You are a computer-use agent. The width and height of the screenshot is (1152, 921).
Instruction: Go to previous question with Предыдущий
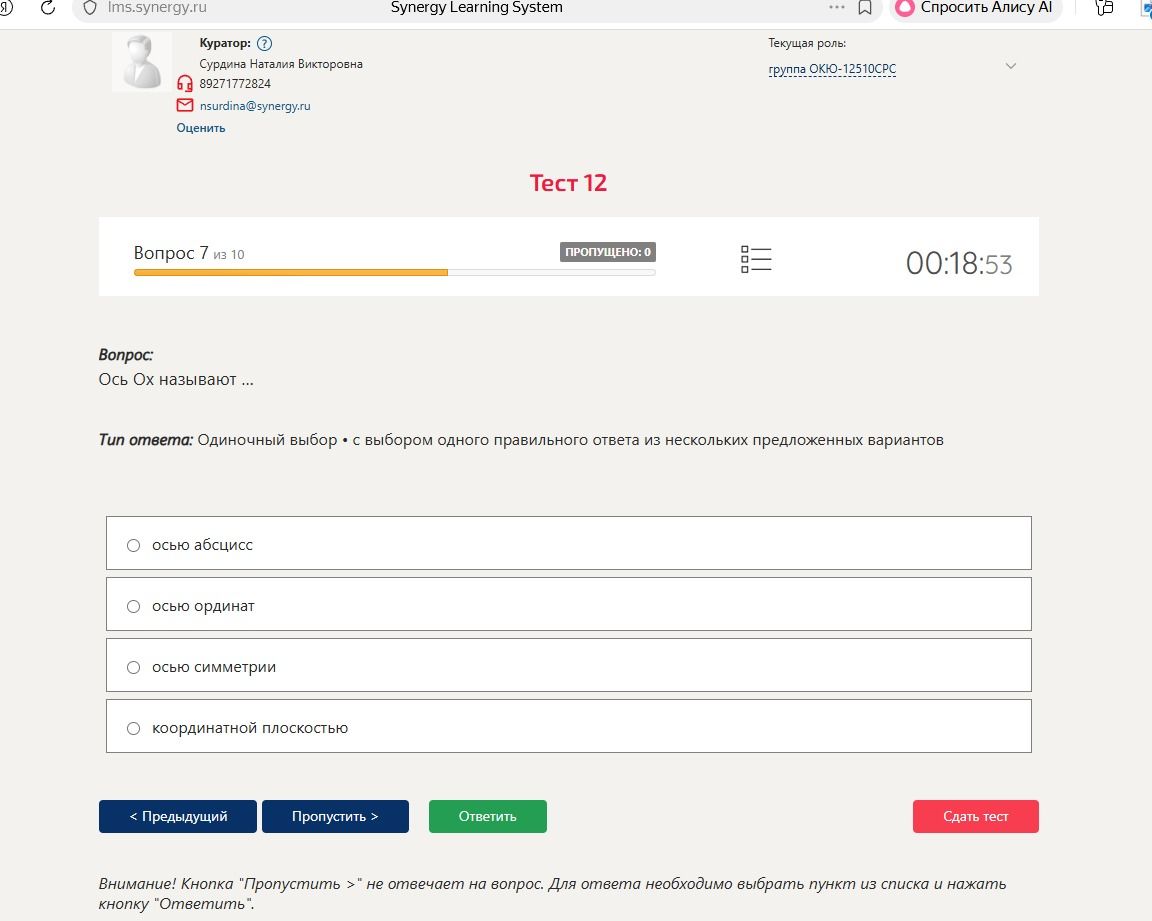pos(178,816)
